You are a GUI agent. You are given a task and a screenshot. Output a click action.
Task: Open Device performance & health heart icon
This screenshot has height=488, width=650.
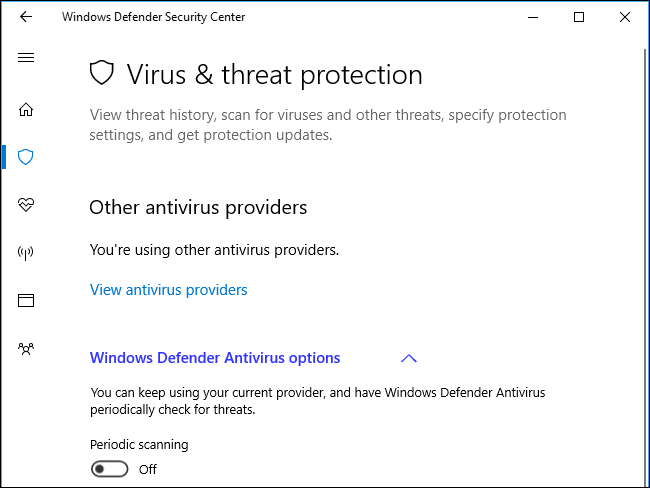point(26,205)
